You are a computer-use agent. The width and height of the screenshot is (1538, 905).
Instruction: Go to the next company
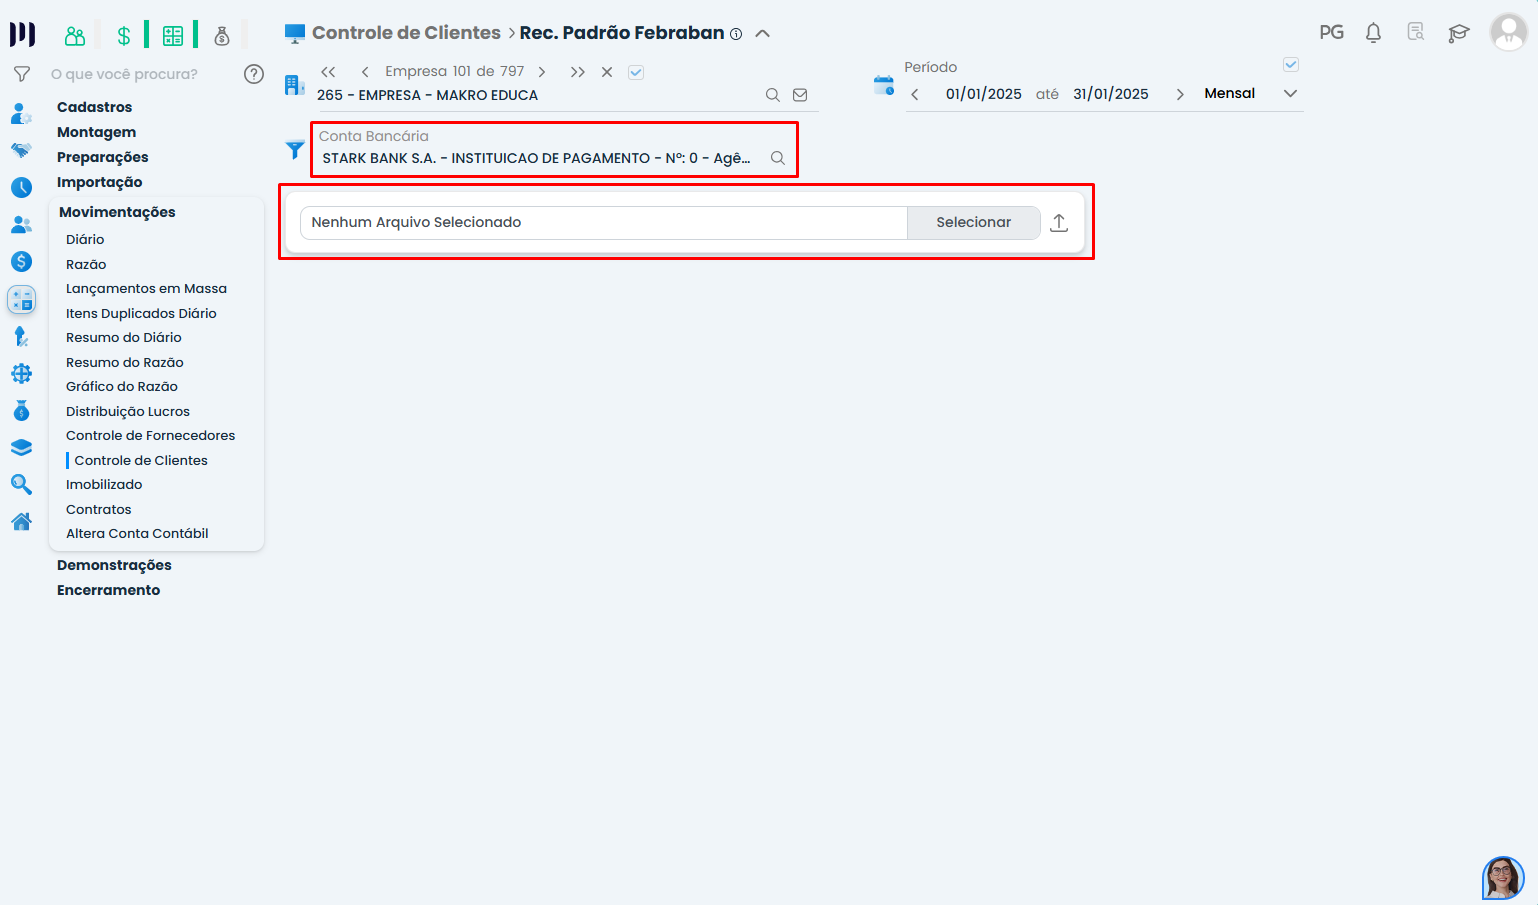click(542, 72)
